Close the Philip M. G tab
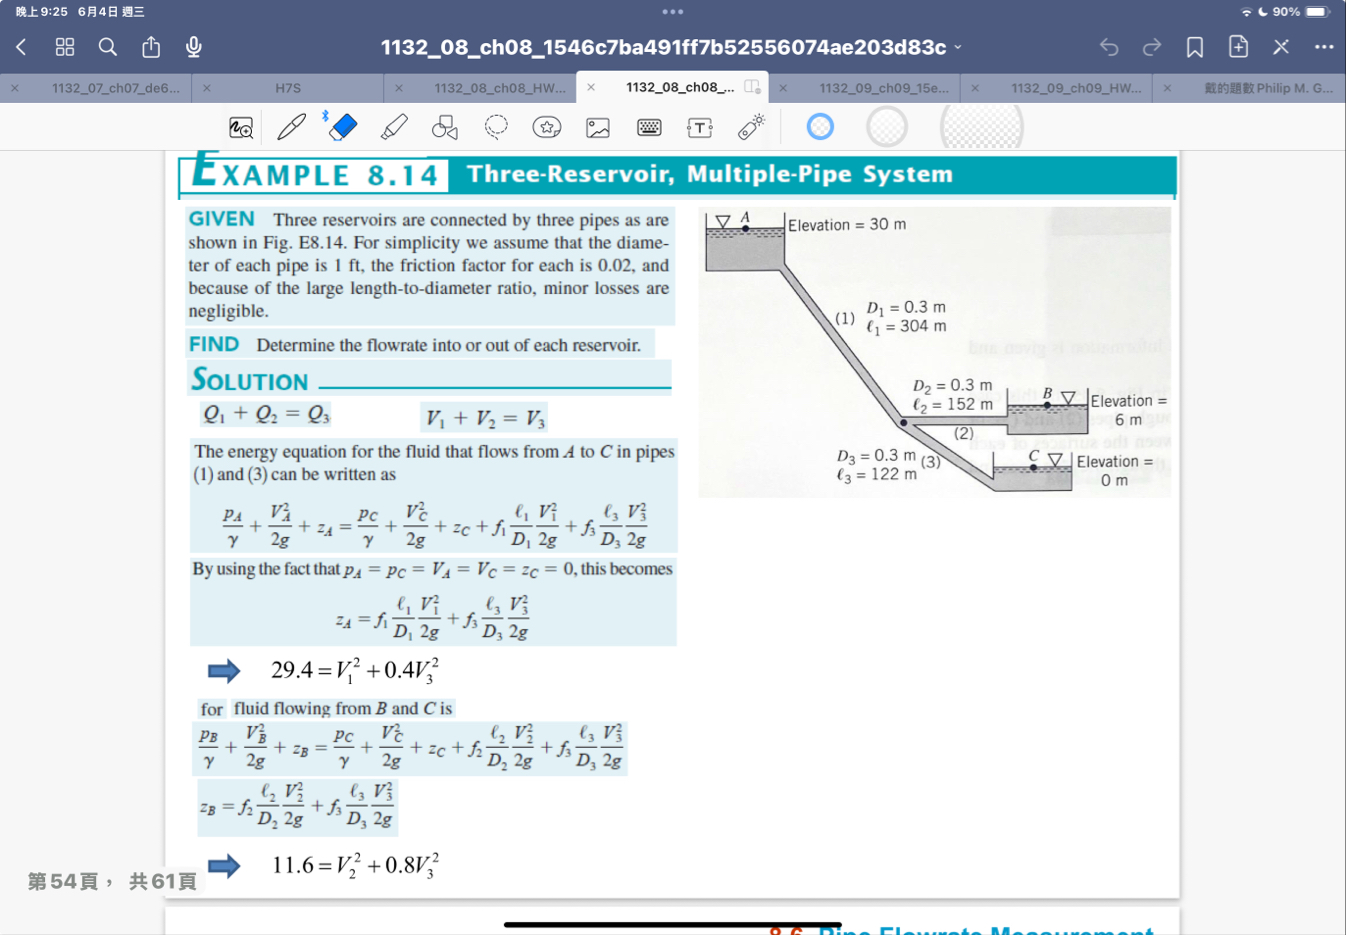Screen dimensions: 1346x935 click(1167, 88)
